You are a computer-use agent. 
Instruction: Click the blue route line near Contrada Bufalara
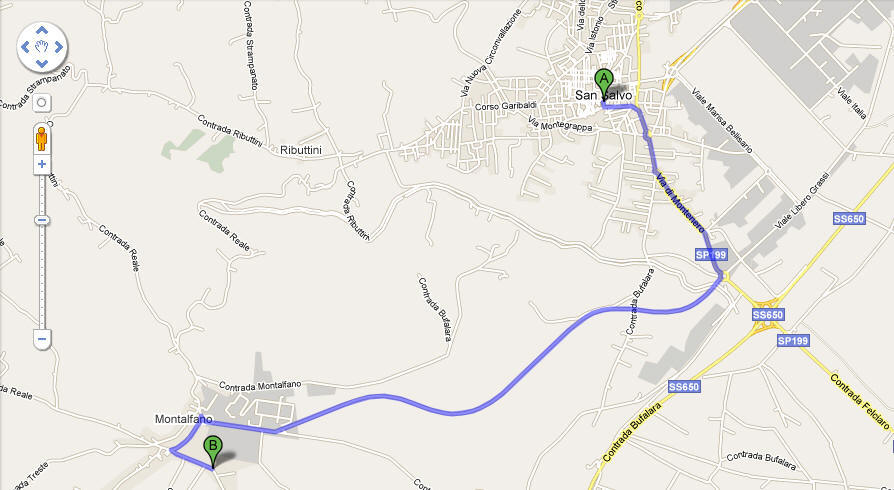(x=633, y=310)
